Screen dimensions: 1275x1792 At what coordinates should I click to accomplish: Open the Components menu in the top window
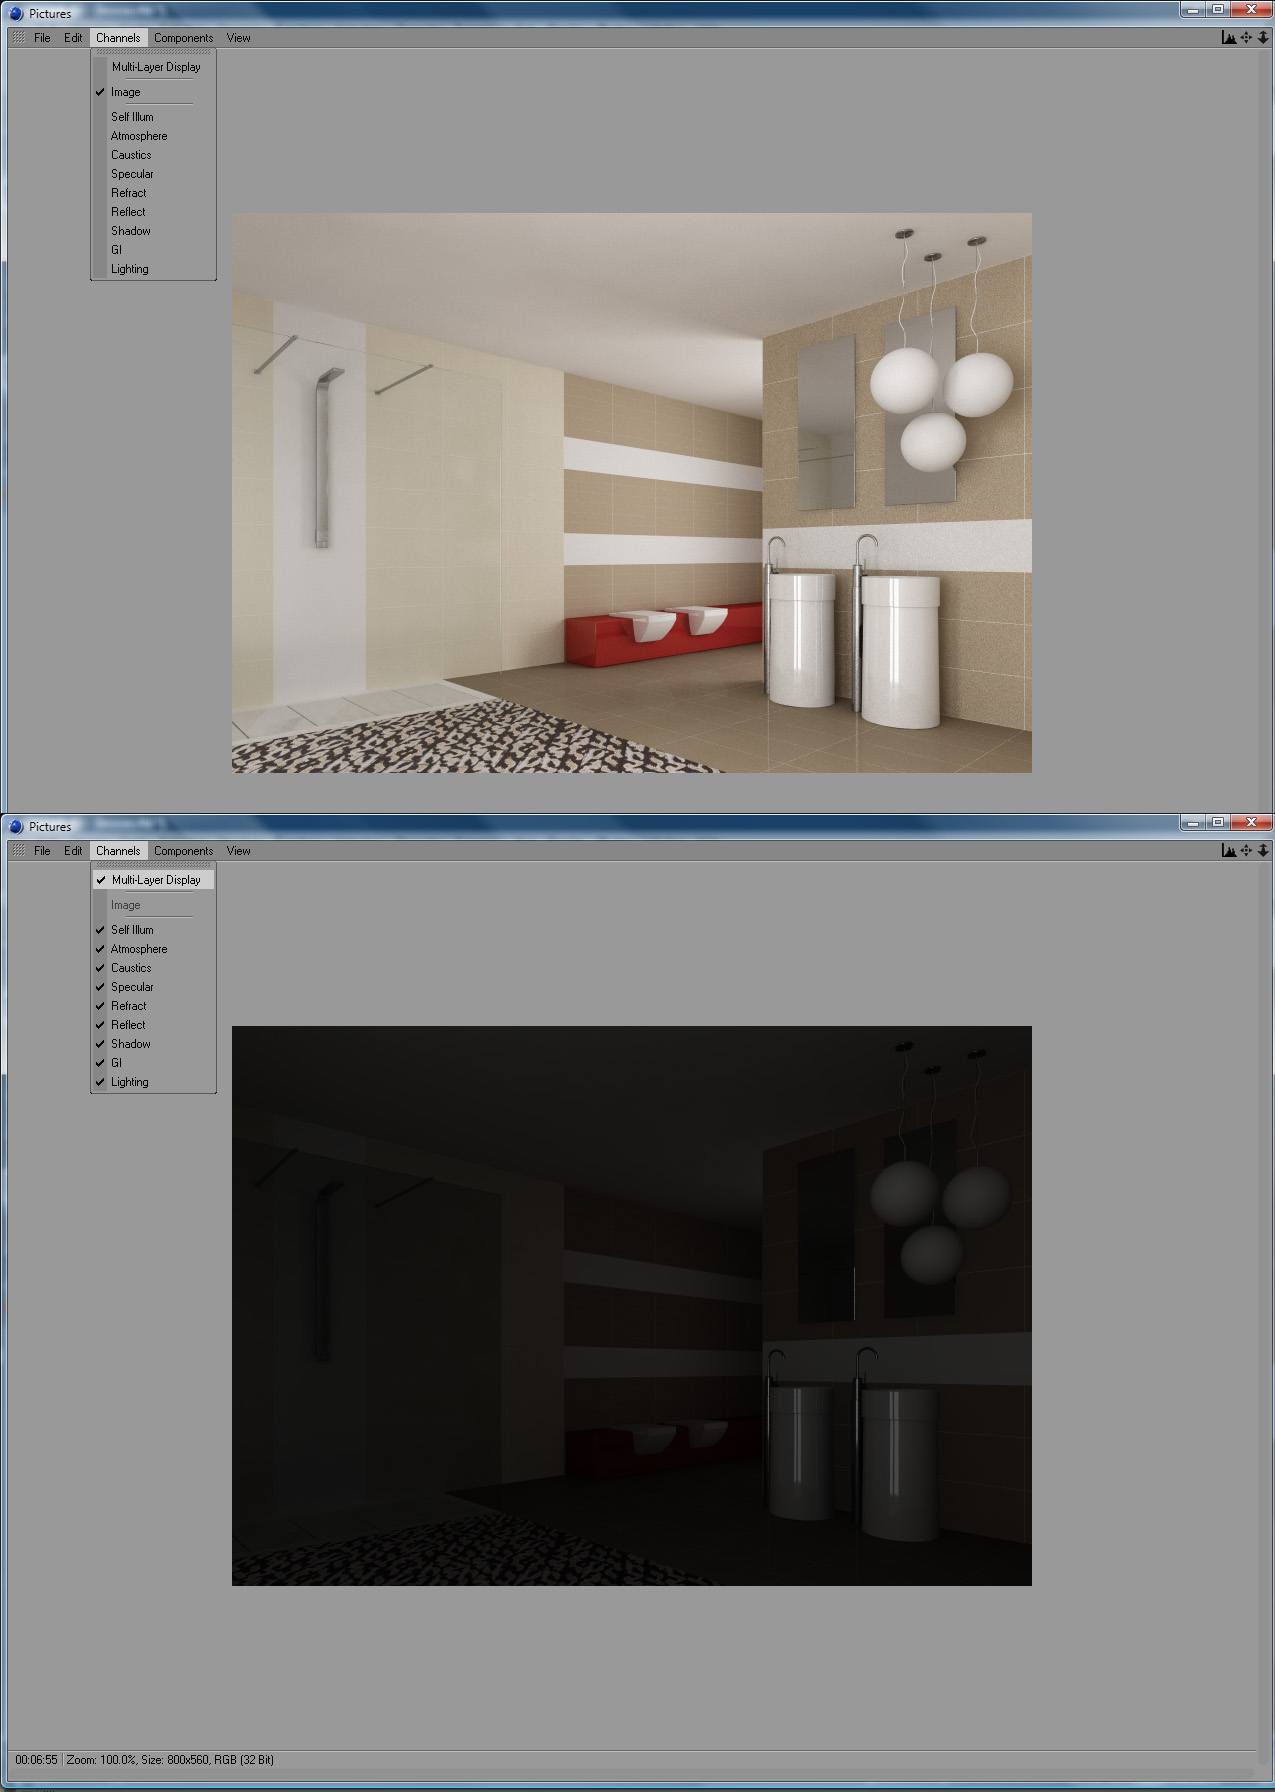pos(183,38)
